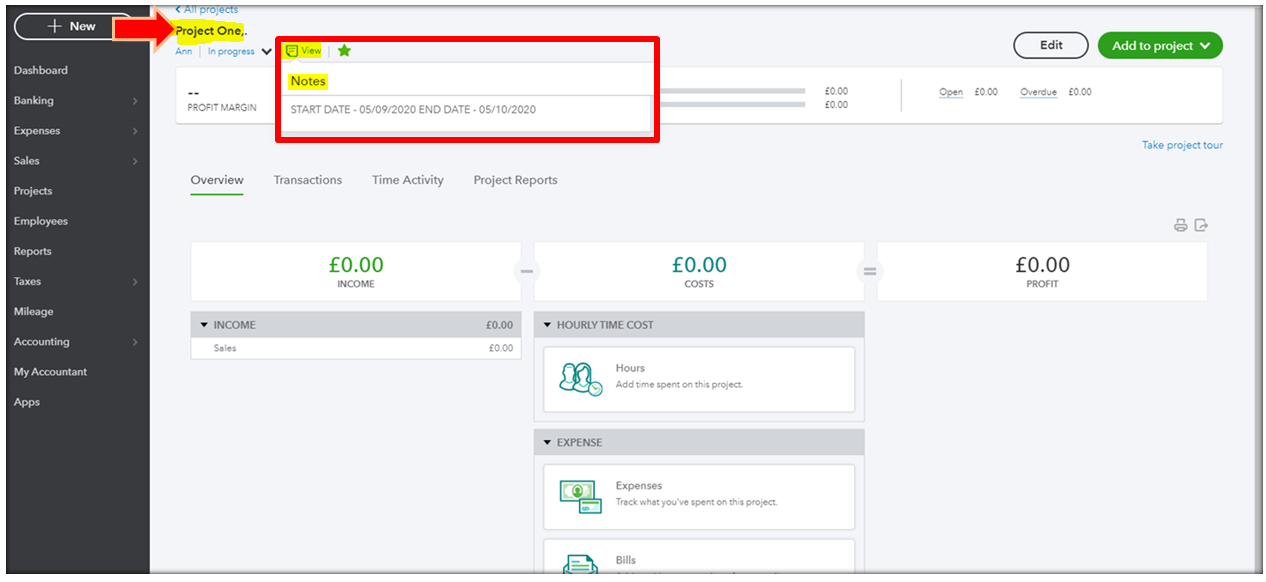Collapse the HOURLY TIME COST section
Viewport: 1266px width, 582px height.
coord(546,325)
